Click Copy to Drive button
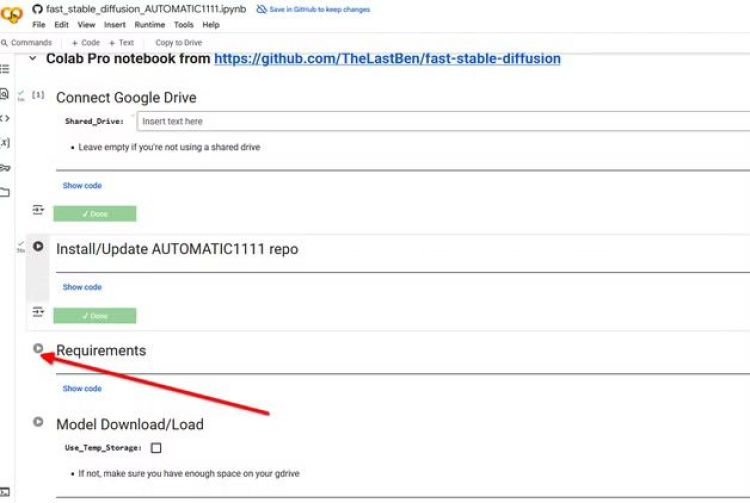The height and width of the screenshot is (503, 750). pos(178,43)
